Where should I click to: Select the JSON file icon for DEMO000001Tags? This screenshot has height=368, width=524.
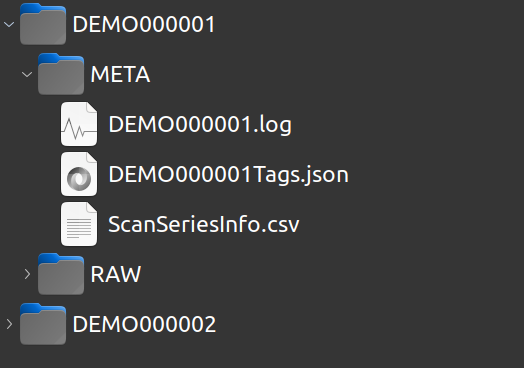[x=79, y=174]
